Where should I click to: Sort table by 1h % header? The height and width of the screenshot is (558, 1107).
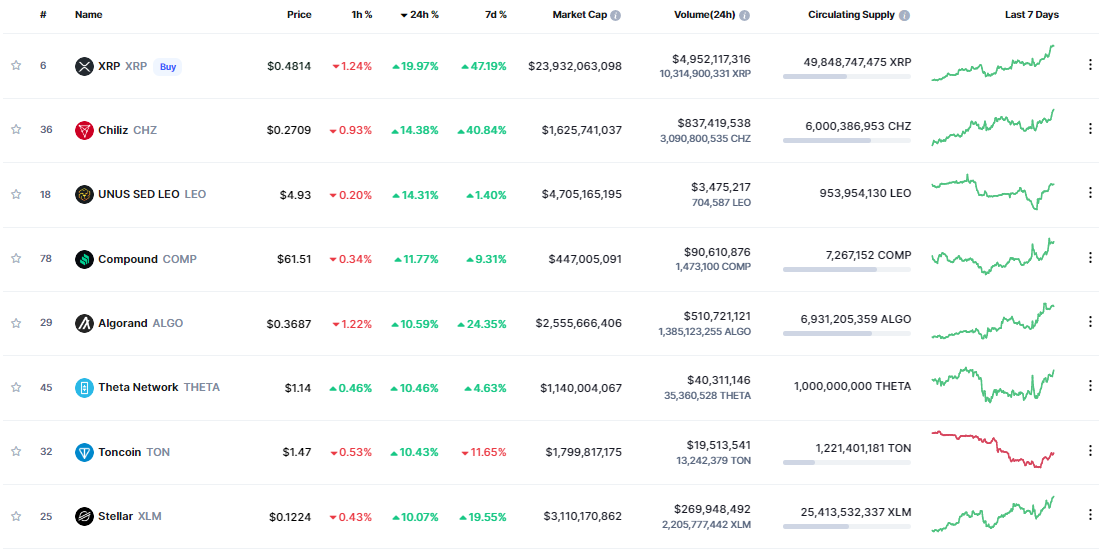(x=361, y=15)
